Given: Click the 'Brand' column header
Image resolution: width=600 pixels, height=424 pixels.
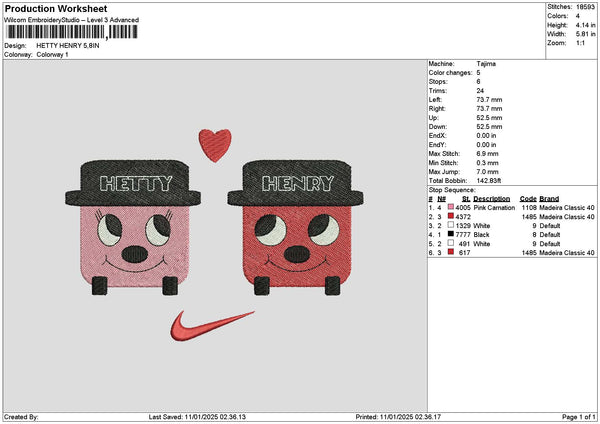Looking at the screenshot, I should tap(549, 199).
